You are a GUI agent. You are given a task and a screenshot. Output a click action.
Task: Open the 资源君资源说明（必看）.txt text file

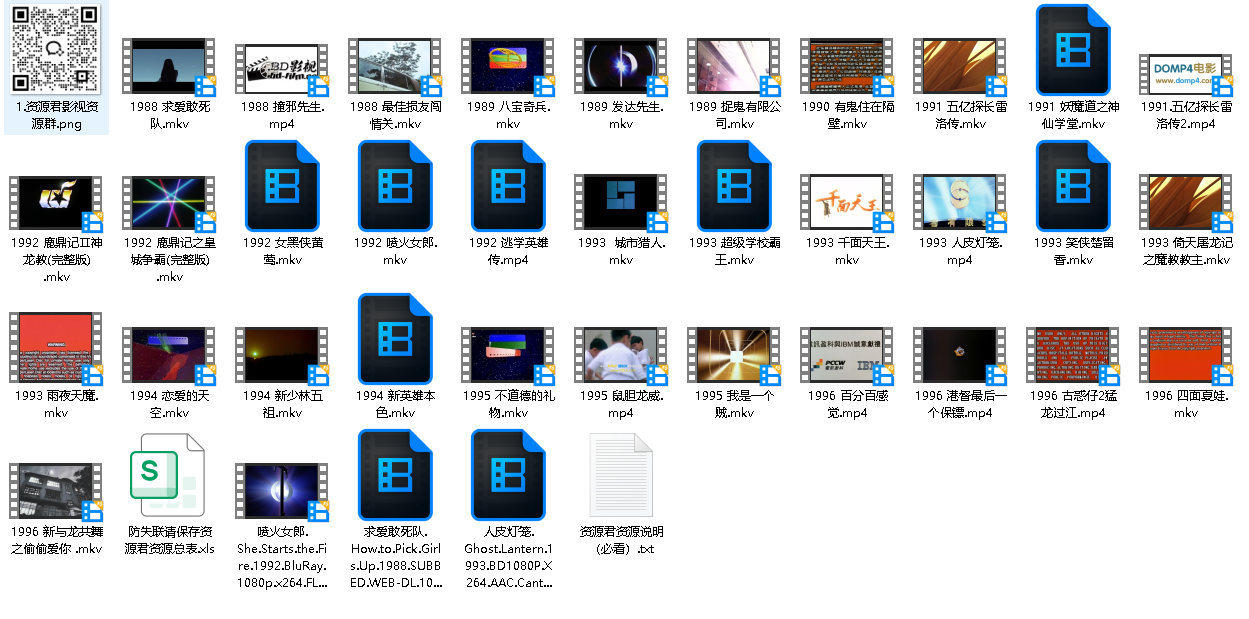click(620, 475)
